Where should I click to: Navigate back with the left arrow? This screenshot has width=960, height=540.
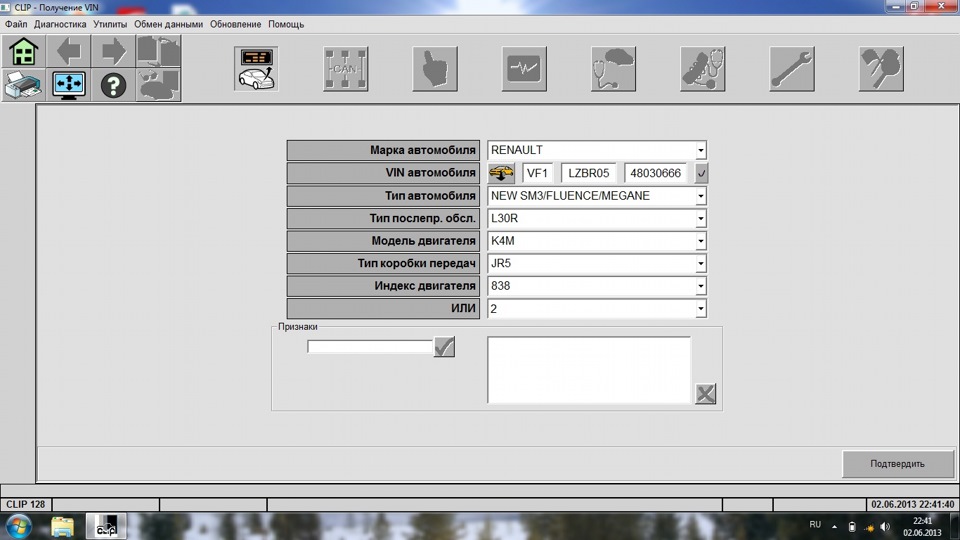(69, 51)
